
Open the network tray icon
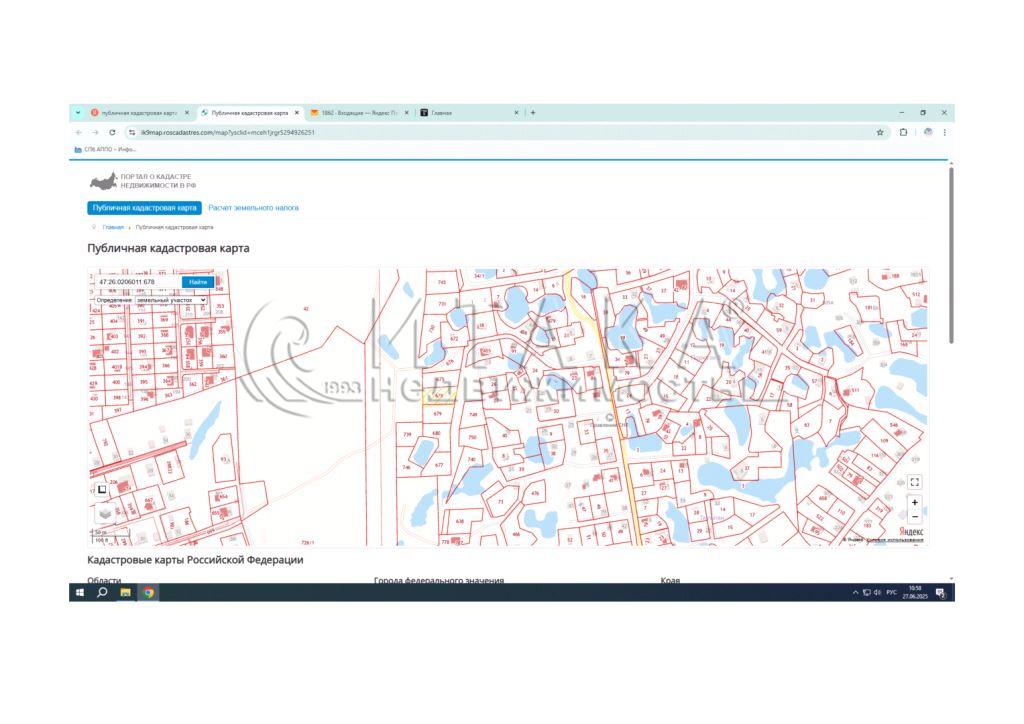tap(867, 593)
